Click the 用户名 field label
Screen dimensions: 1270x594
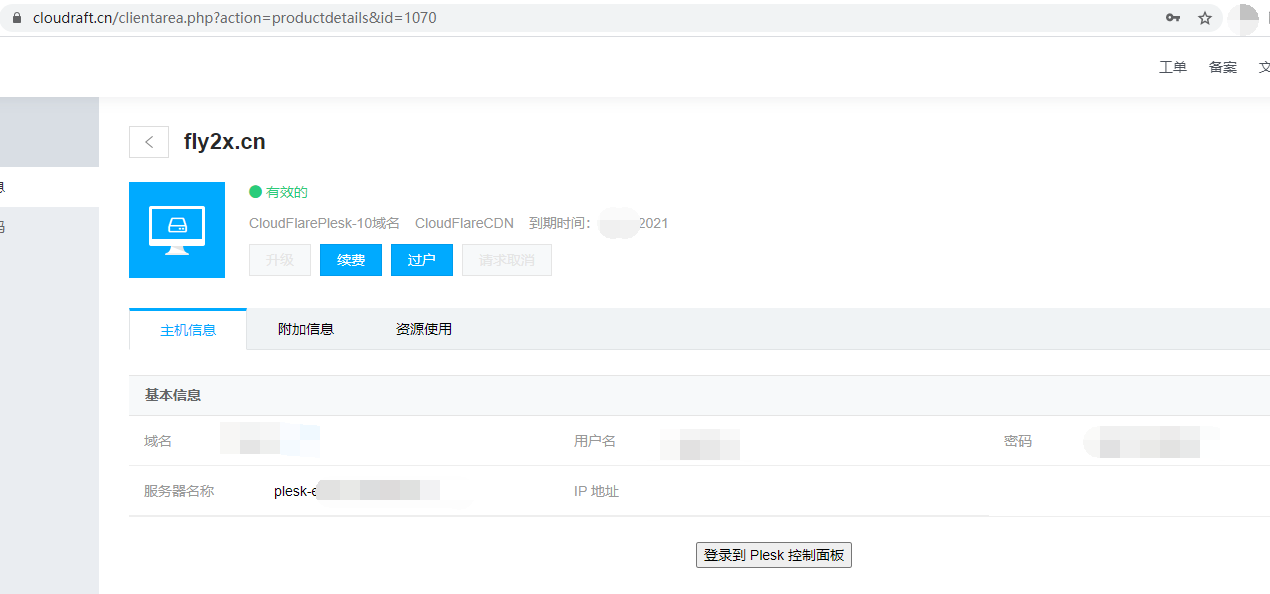click(595, 441)
